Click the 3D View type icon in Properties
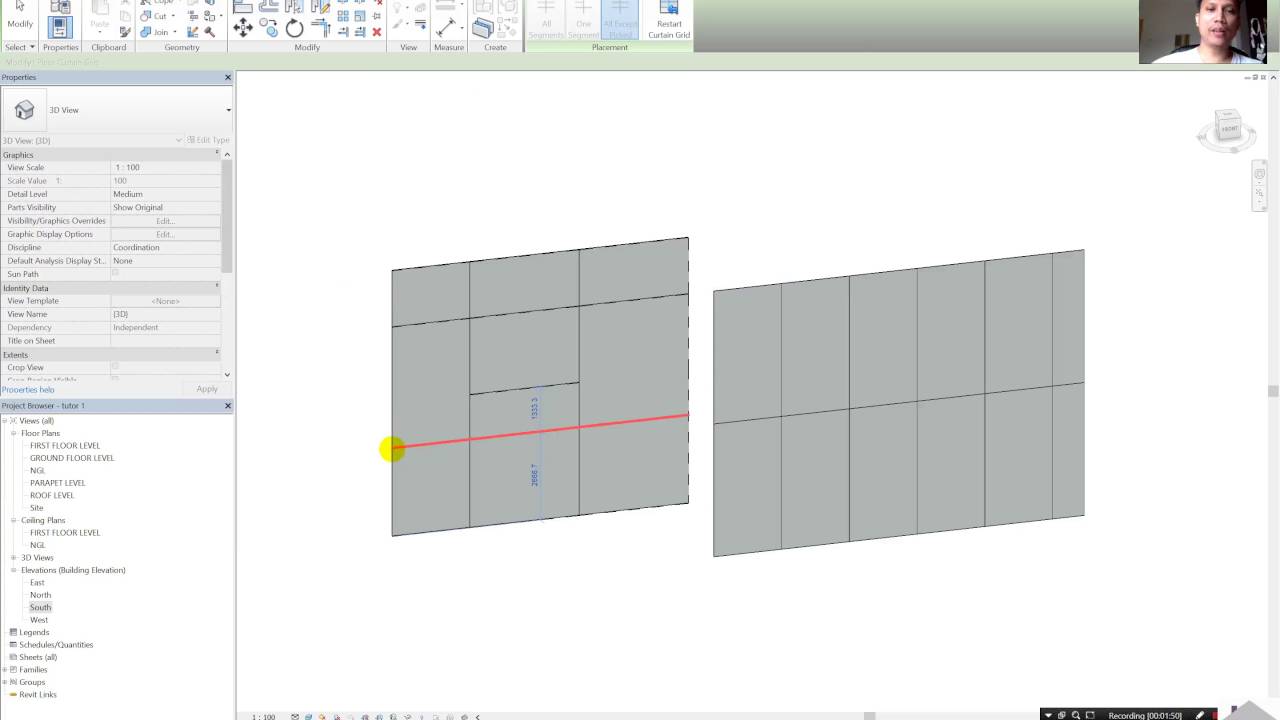This screenshot has width=1280, height=720. [x=24, y=110]
